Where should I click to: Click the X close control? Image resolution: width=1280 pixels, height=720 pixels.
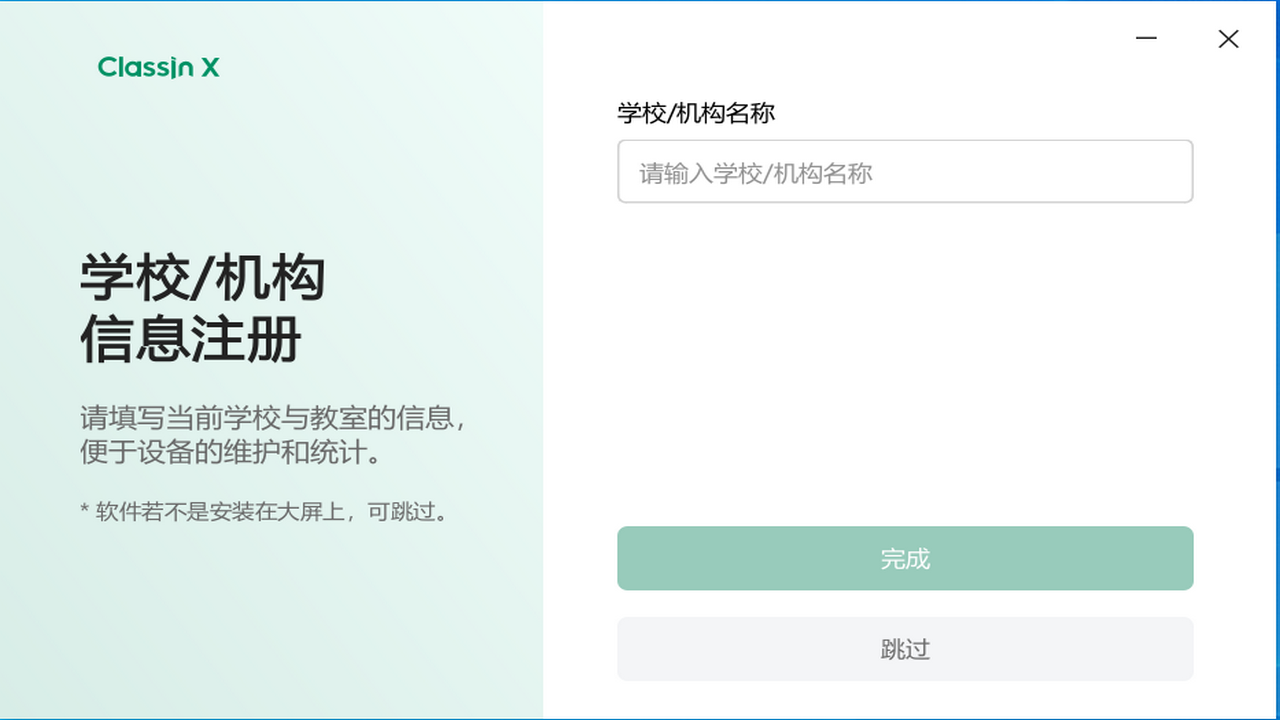click(x=1228, y=39)
